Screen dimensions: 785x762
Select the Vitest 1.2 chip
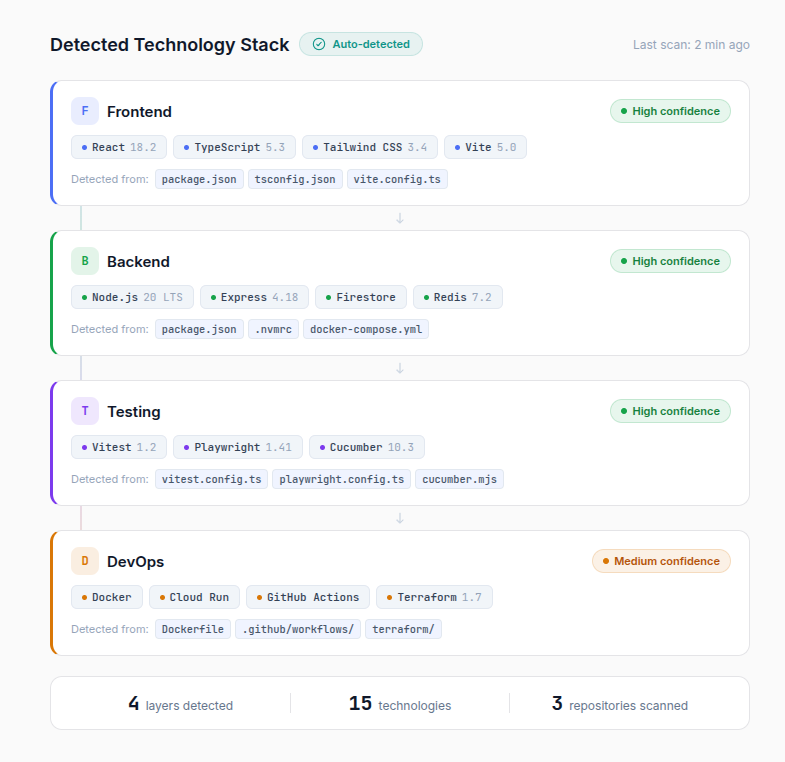tap(119, 447)
